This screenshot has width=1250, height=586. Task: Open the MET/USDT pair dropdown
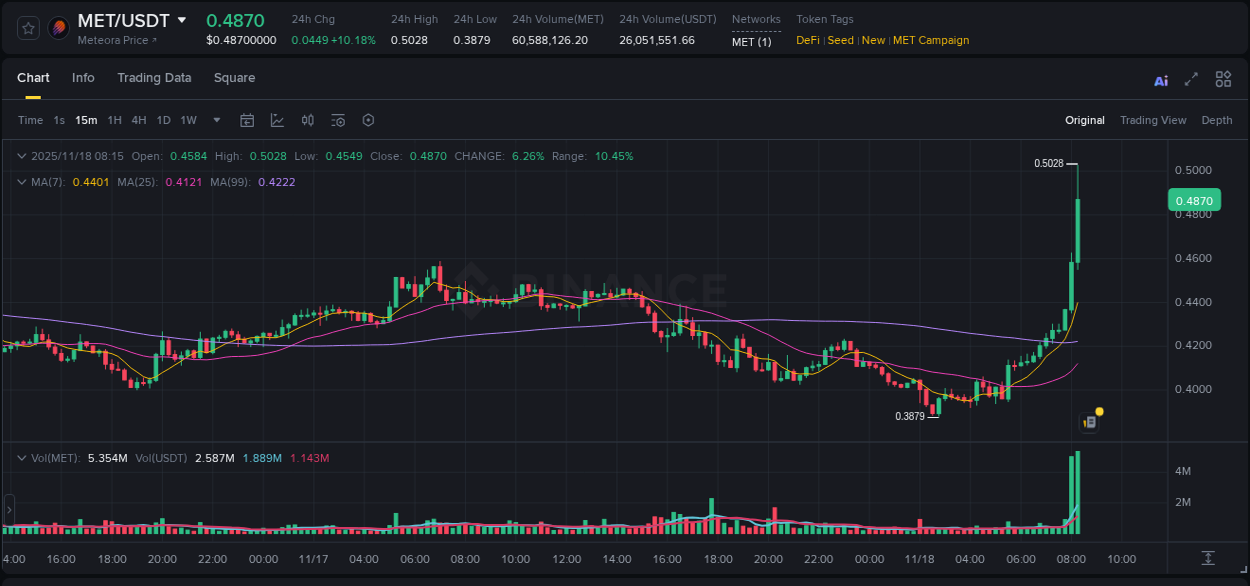[x=182, y=19]
